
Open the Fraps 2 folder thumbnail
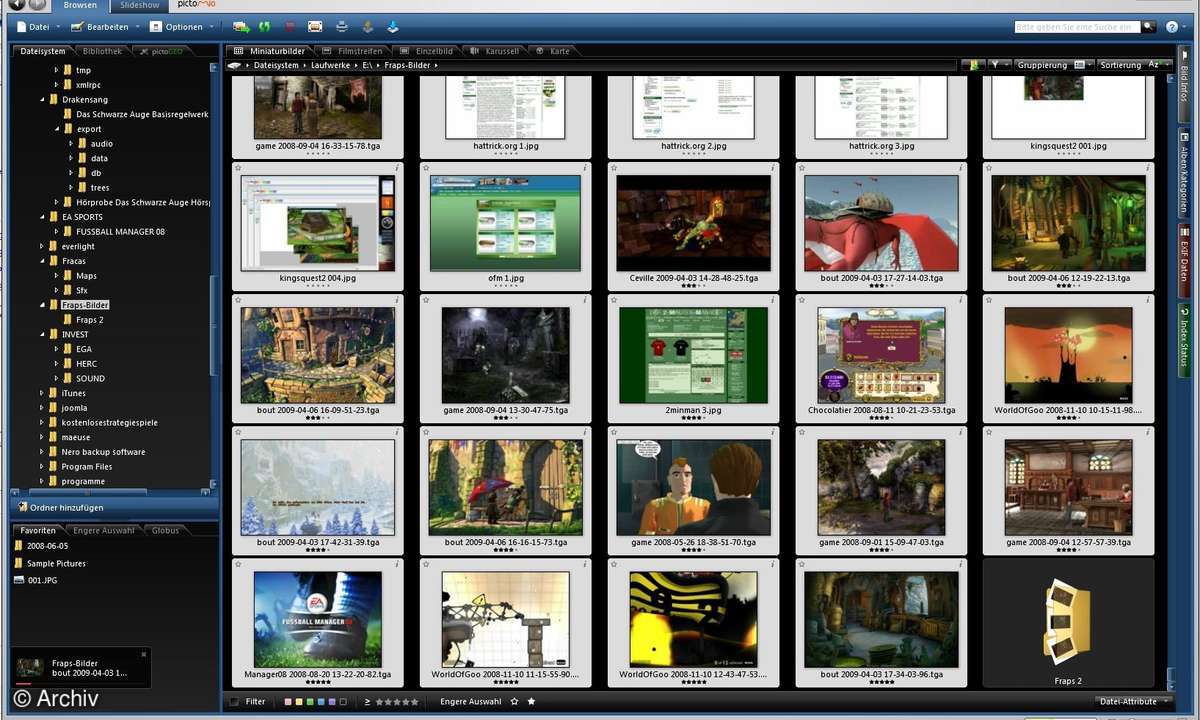[x=1068, y=624]
